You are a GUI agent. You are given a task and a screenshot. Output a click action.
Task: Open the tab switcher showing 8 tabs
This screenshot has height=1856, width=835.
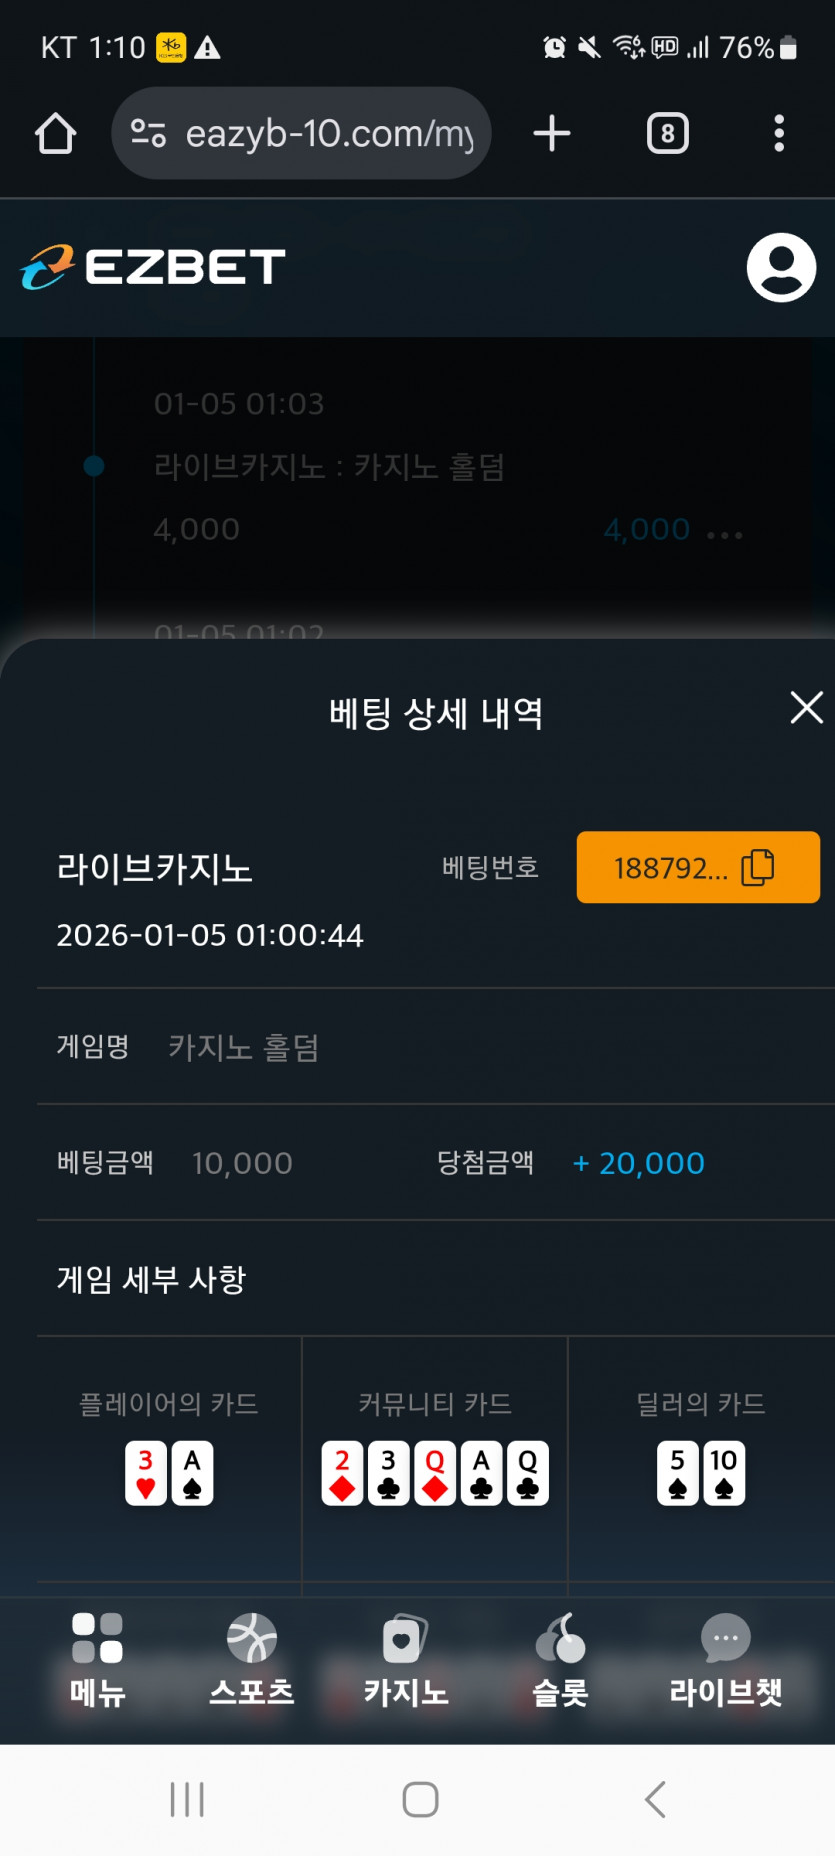[667, 134]
